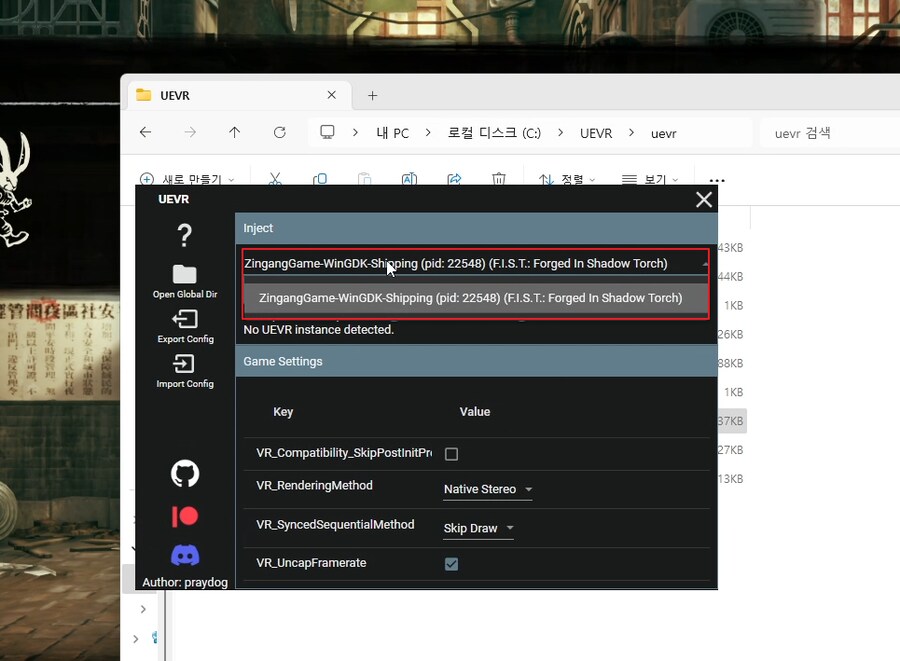Open the VR_SyncedSequentialMethod Skip Draw dropdown
Viewport: 900px width, 661px height.
[478, 528]
